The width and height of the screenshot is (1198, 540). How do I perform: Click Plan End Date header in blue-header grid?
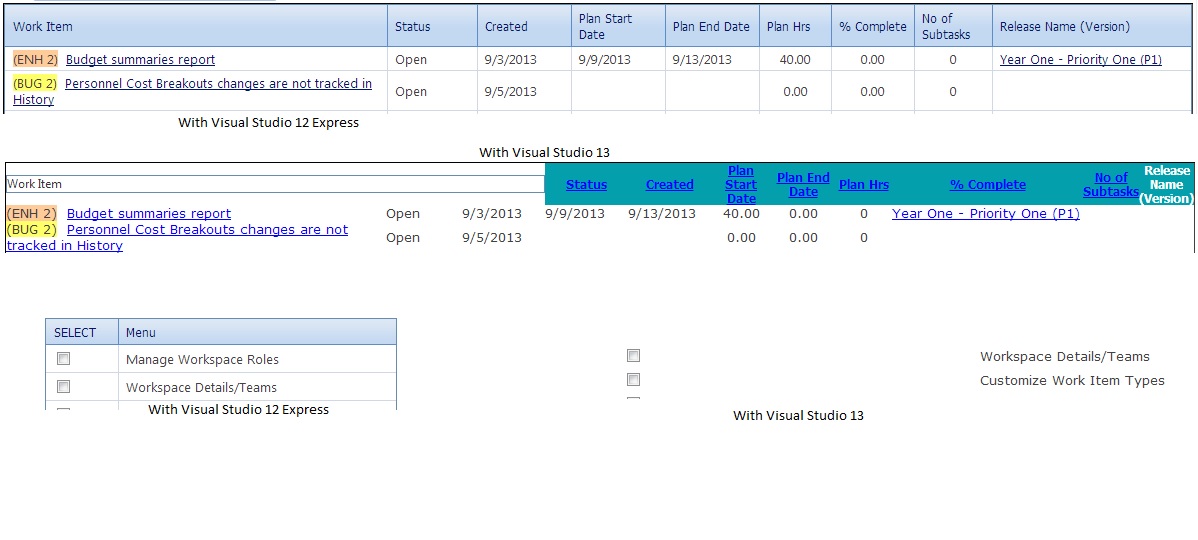click(712, 27)
